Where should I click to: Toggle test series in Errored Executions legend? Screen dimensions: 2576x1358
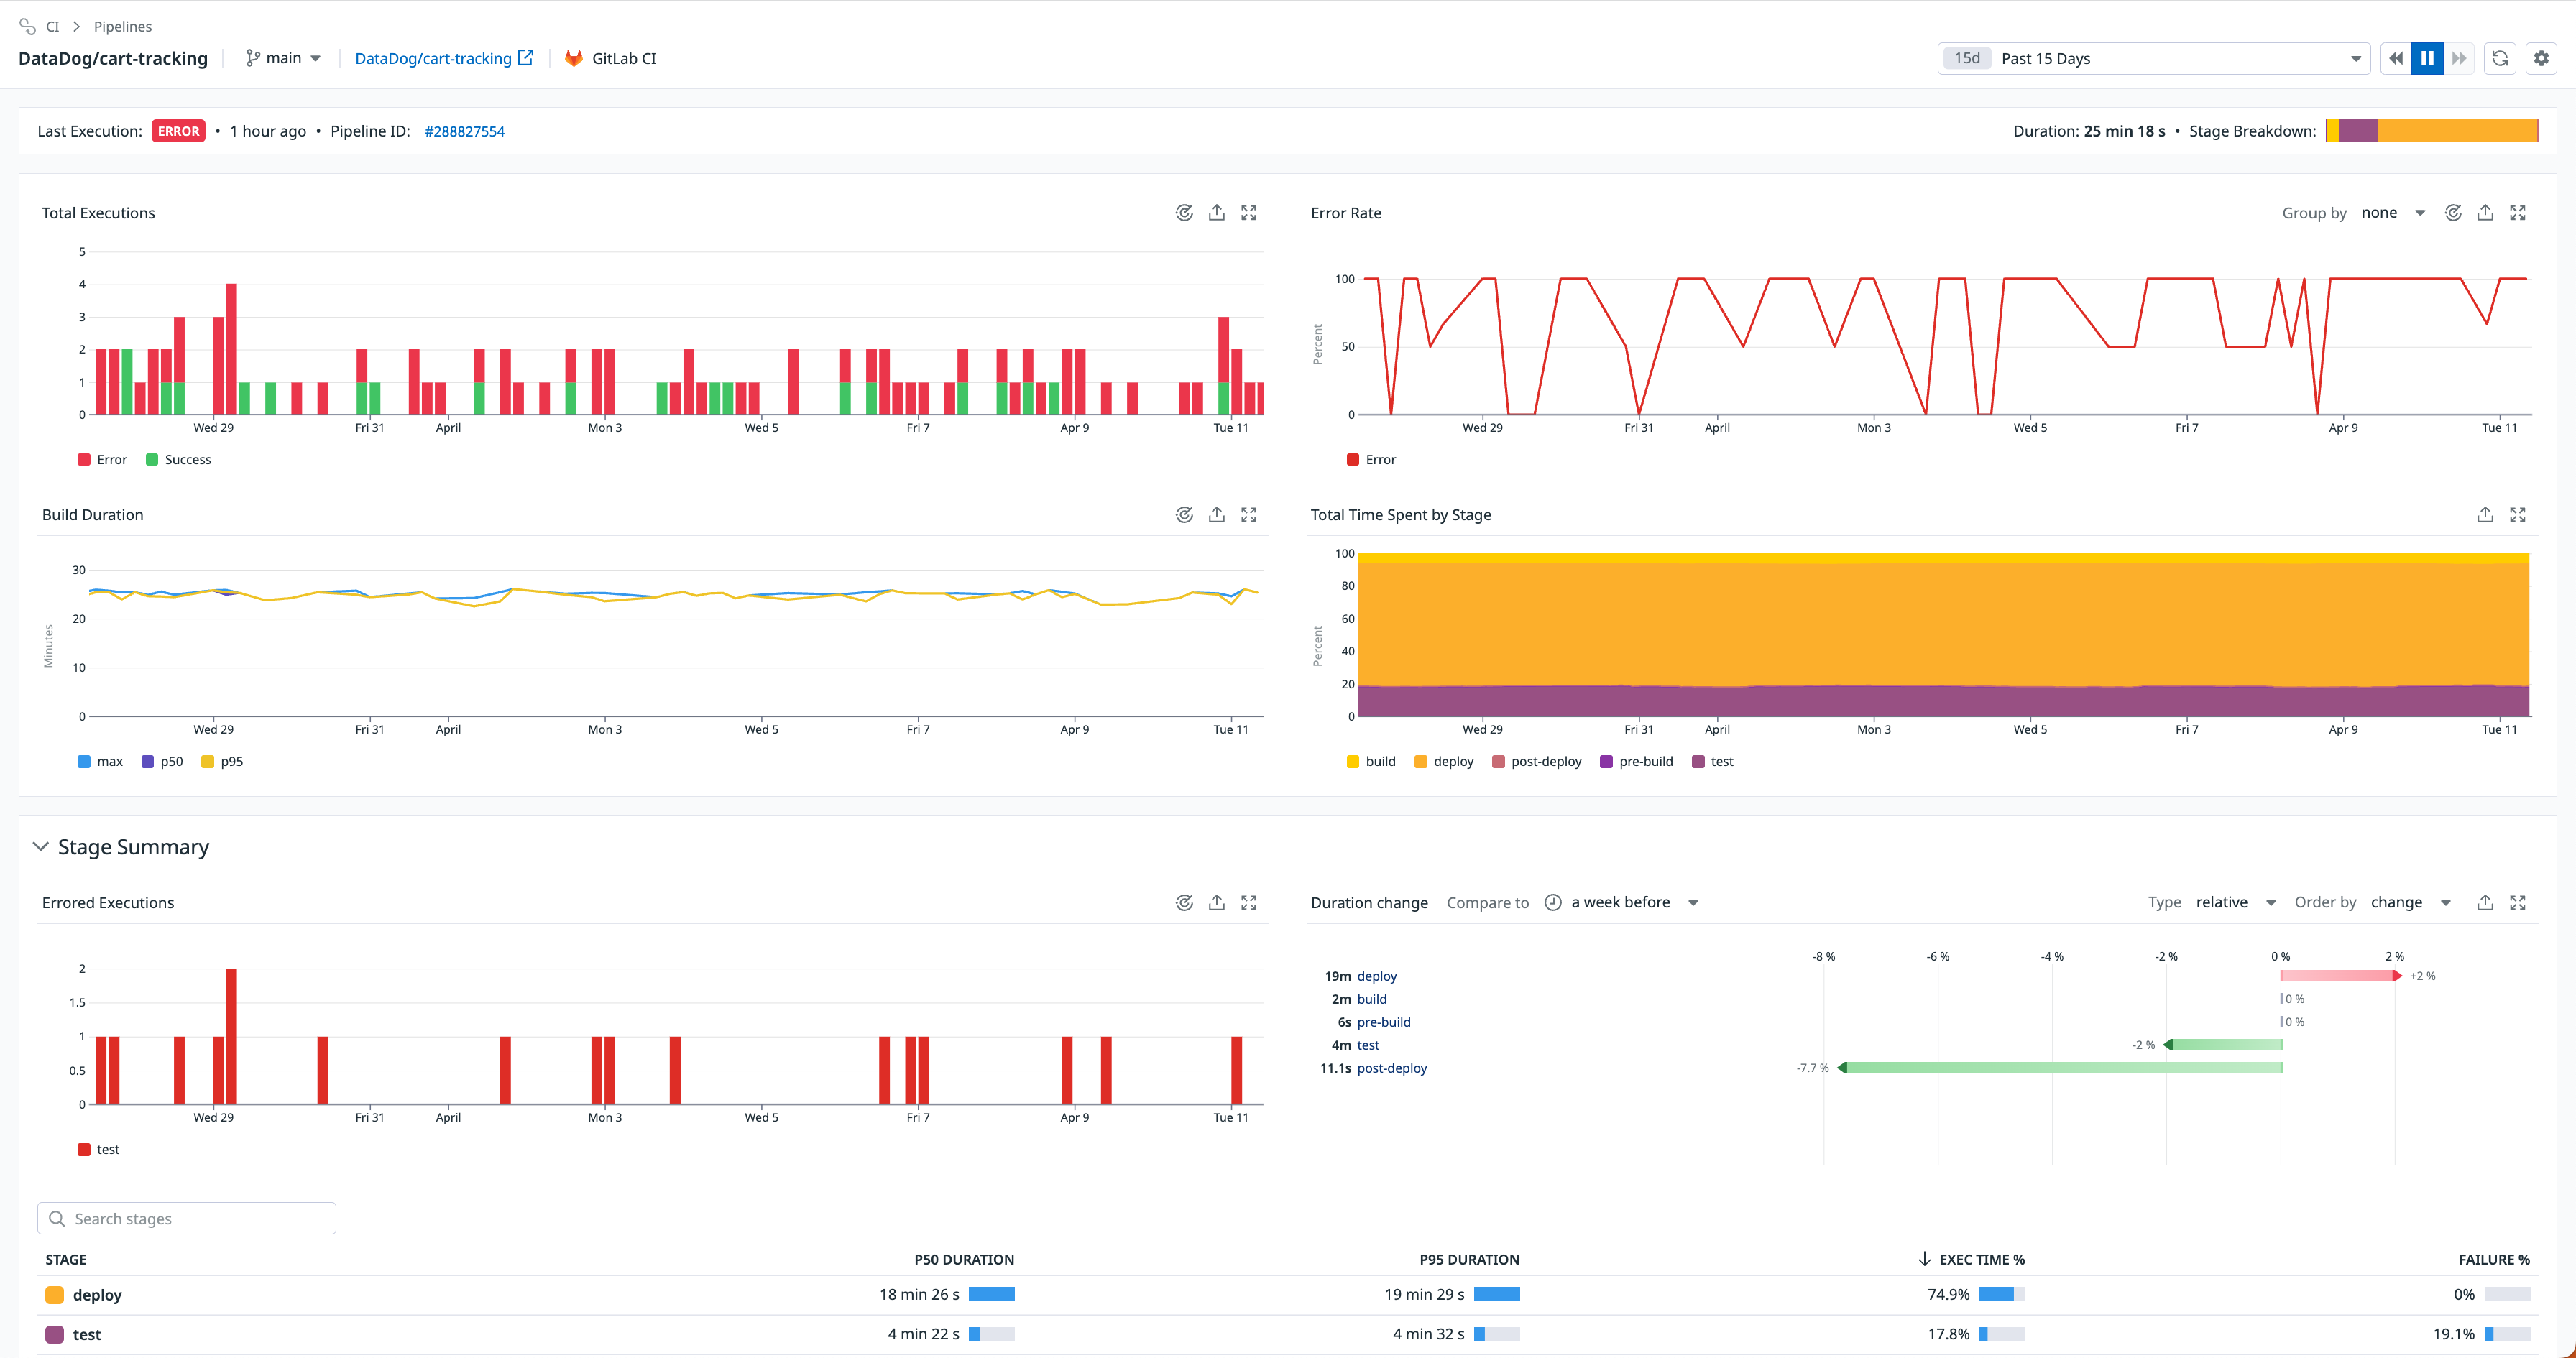click(99, 1150)
